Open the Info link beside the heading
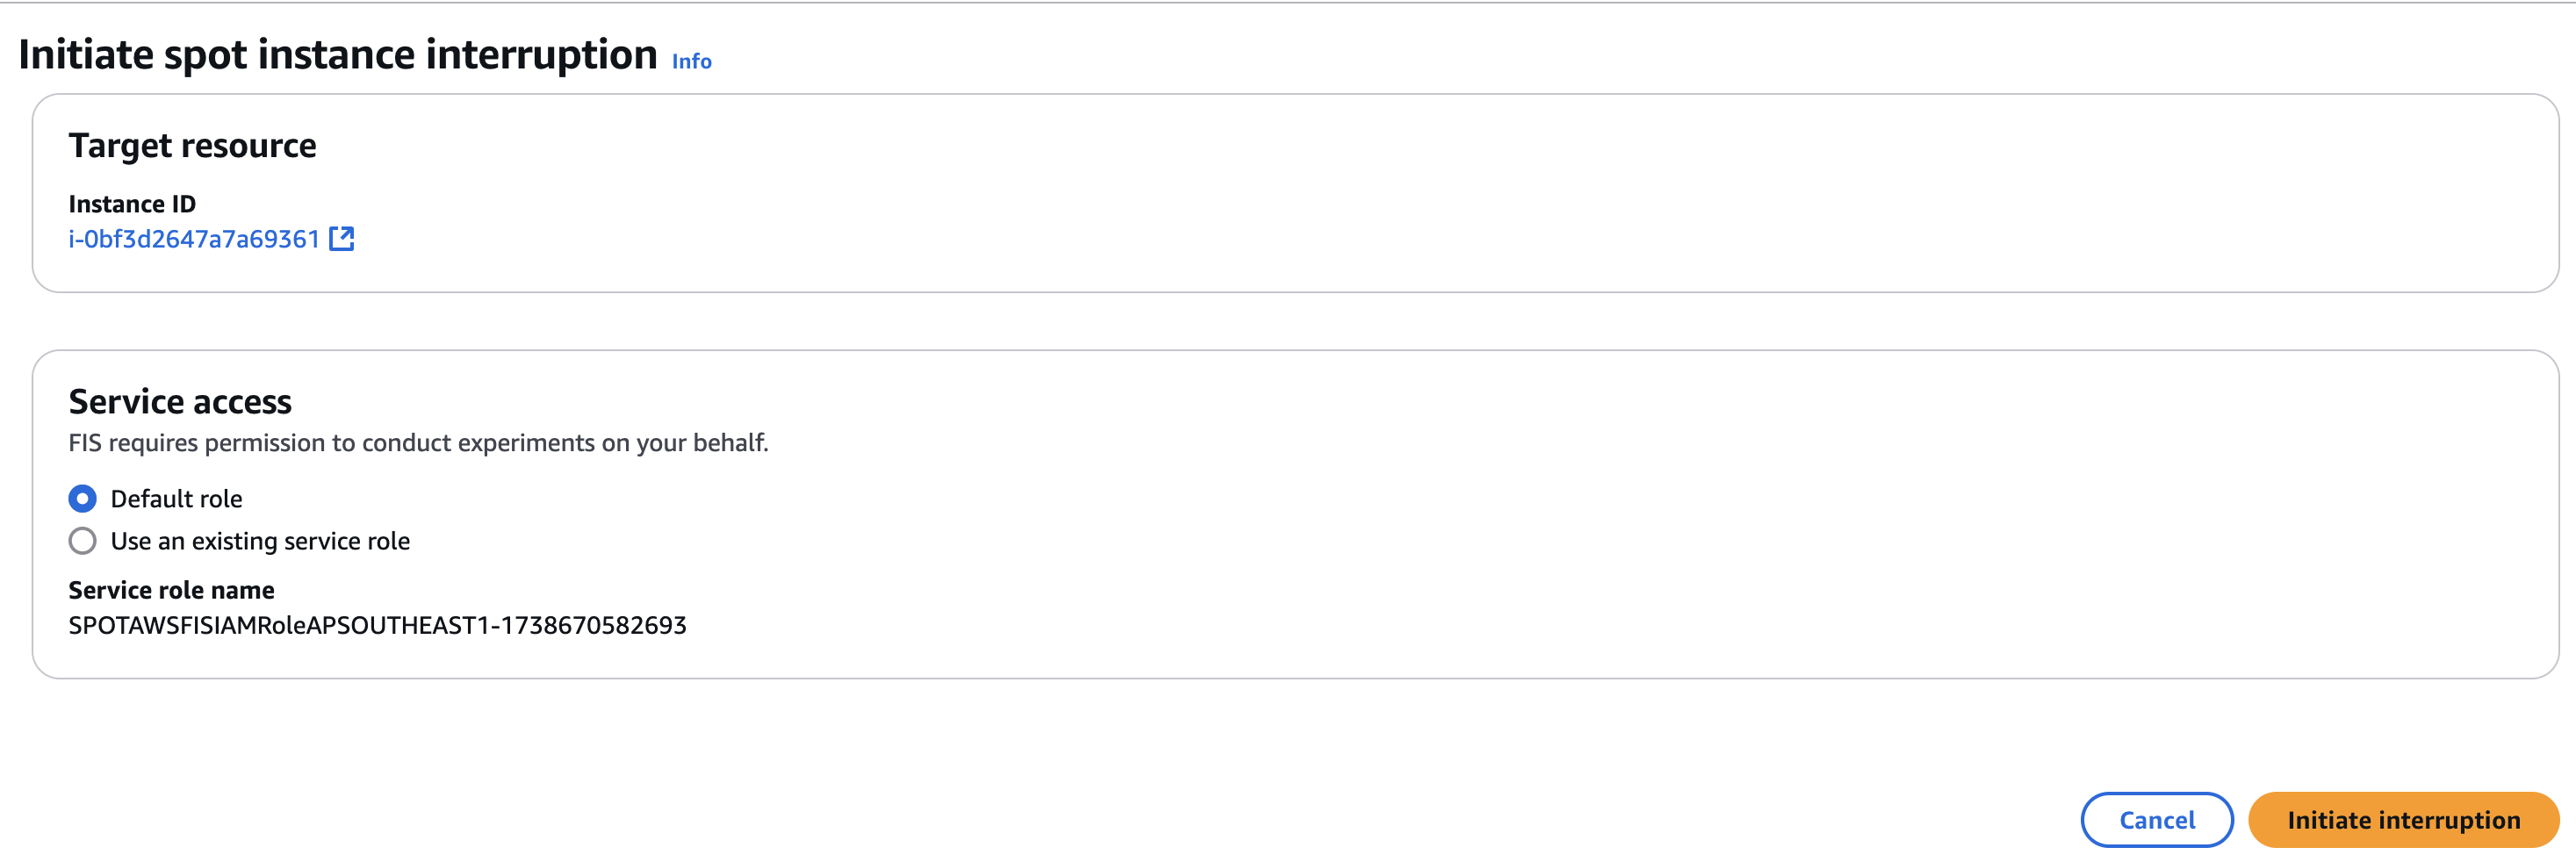 691,61
